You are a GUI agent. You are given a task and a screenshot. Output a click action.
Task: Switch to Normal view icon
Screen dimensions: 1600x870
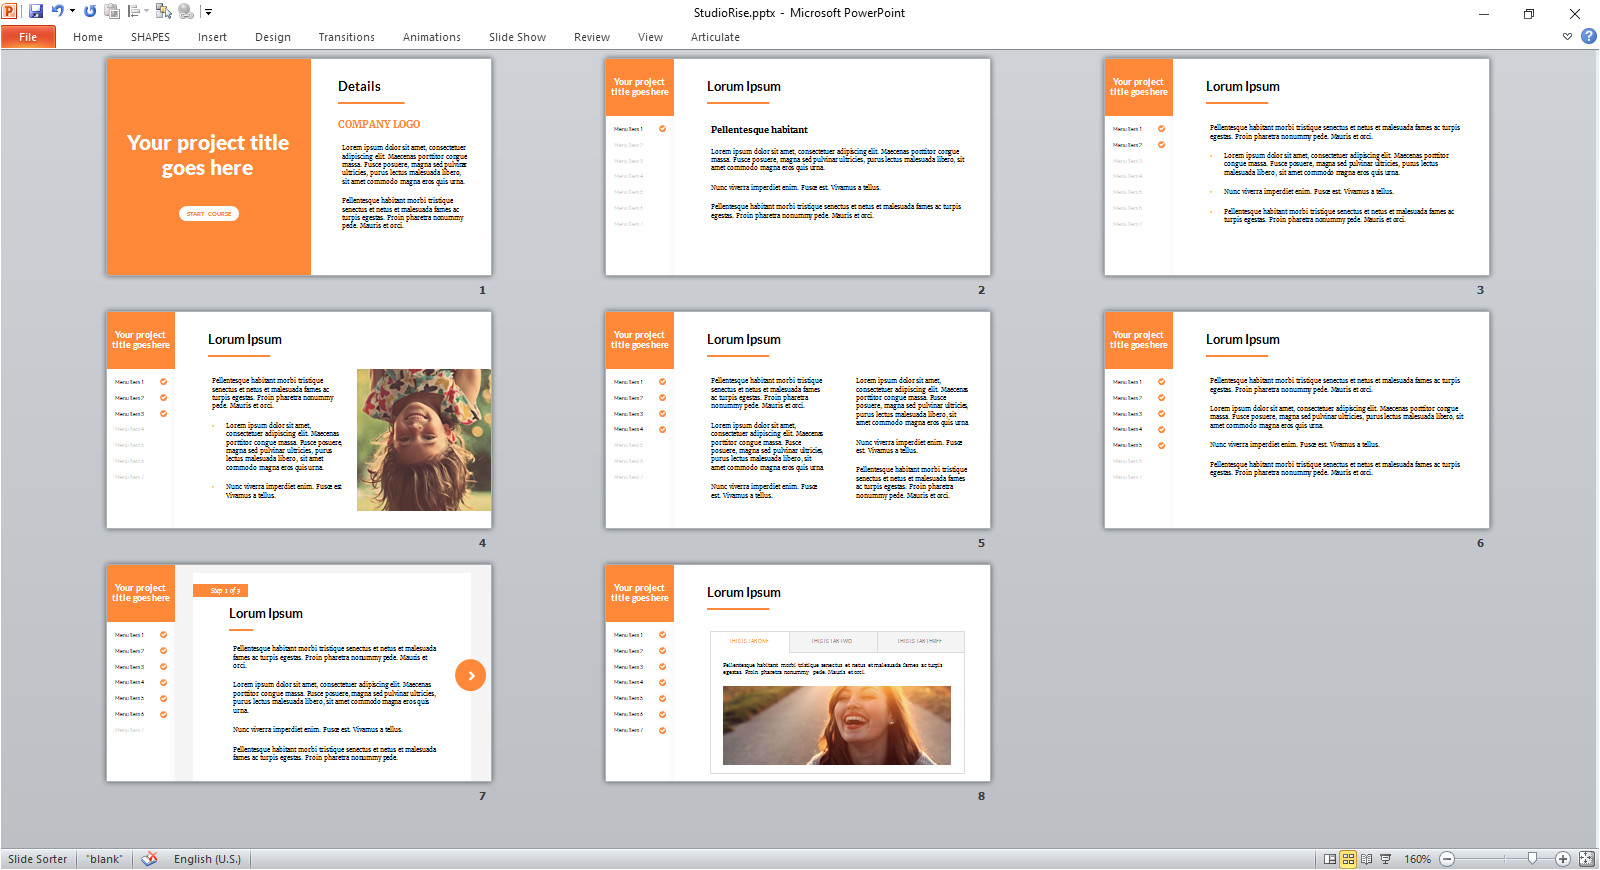[x=1330, y=859]
